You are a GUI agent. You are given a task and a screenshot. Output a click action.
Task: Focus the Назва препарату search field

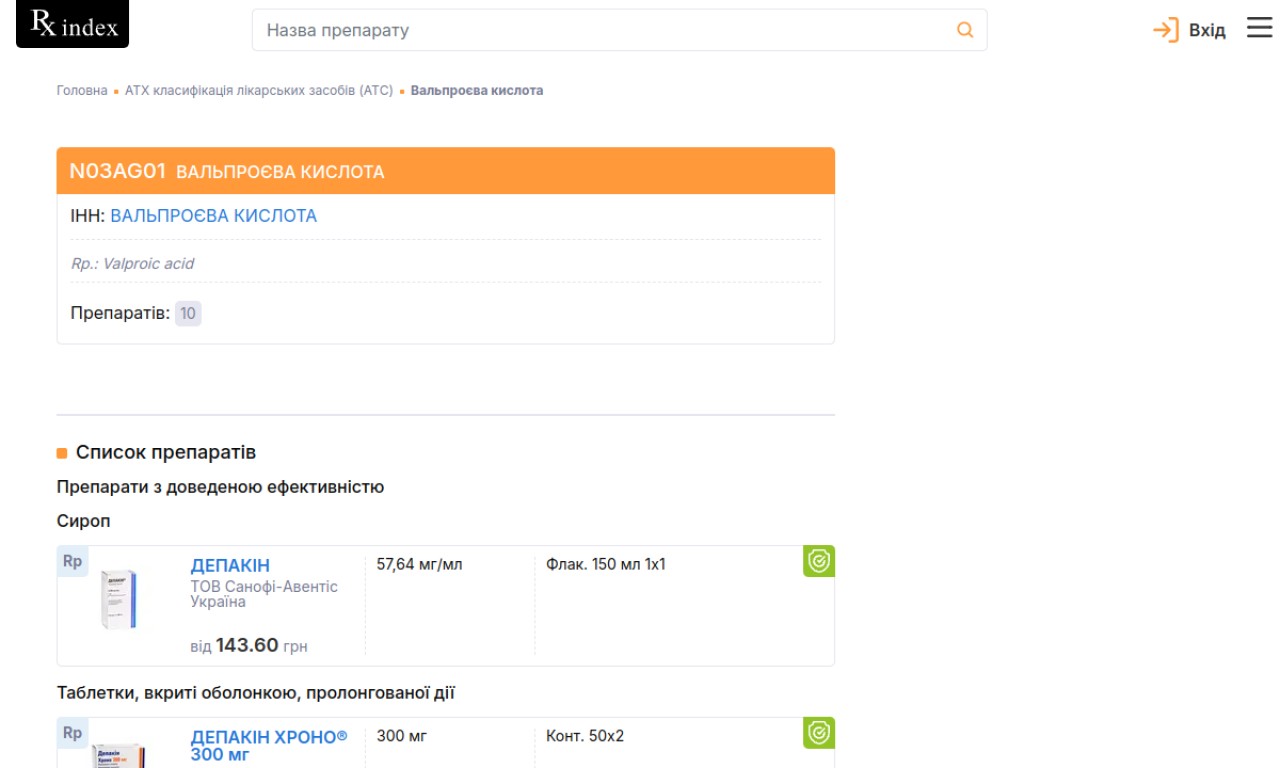click(x=619, y=30)
